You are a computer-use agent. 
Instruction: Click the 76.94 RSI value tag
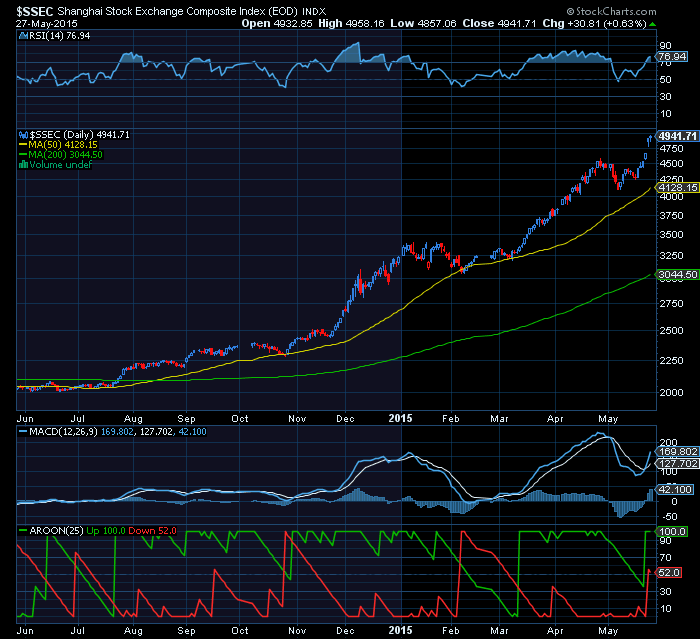point(671,57)
